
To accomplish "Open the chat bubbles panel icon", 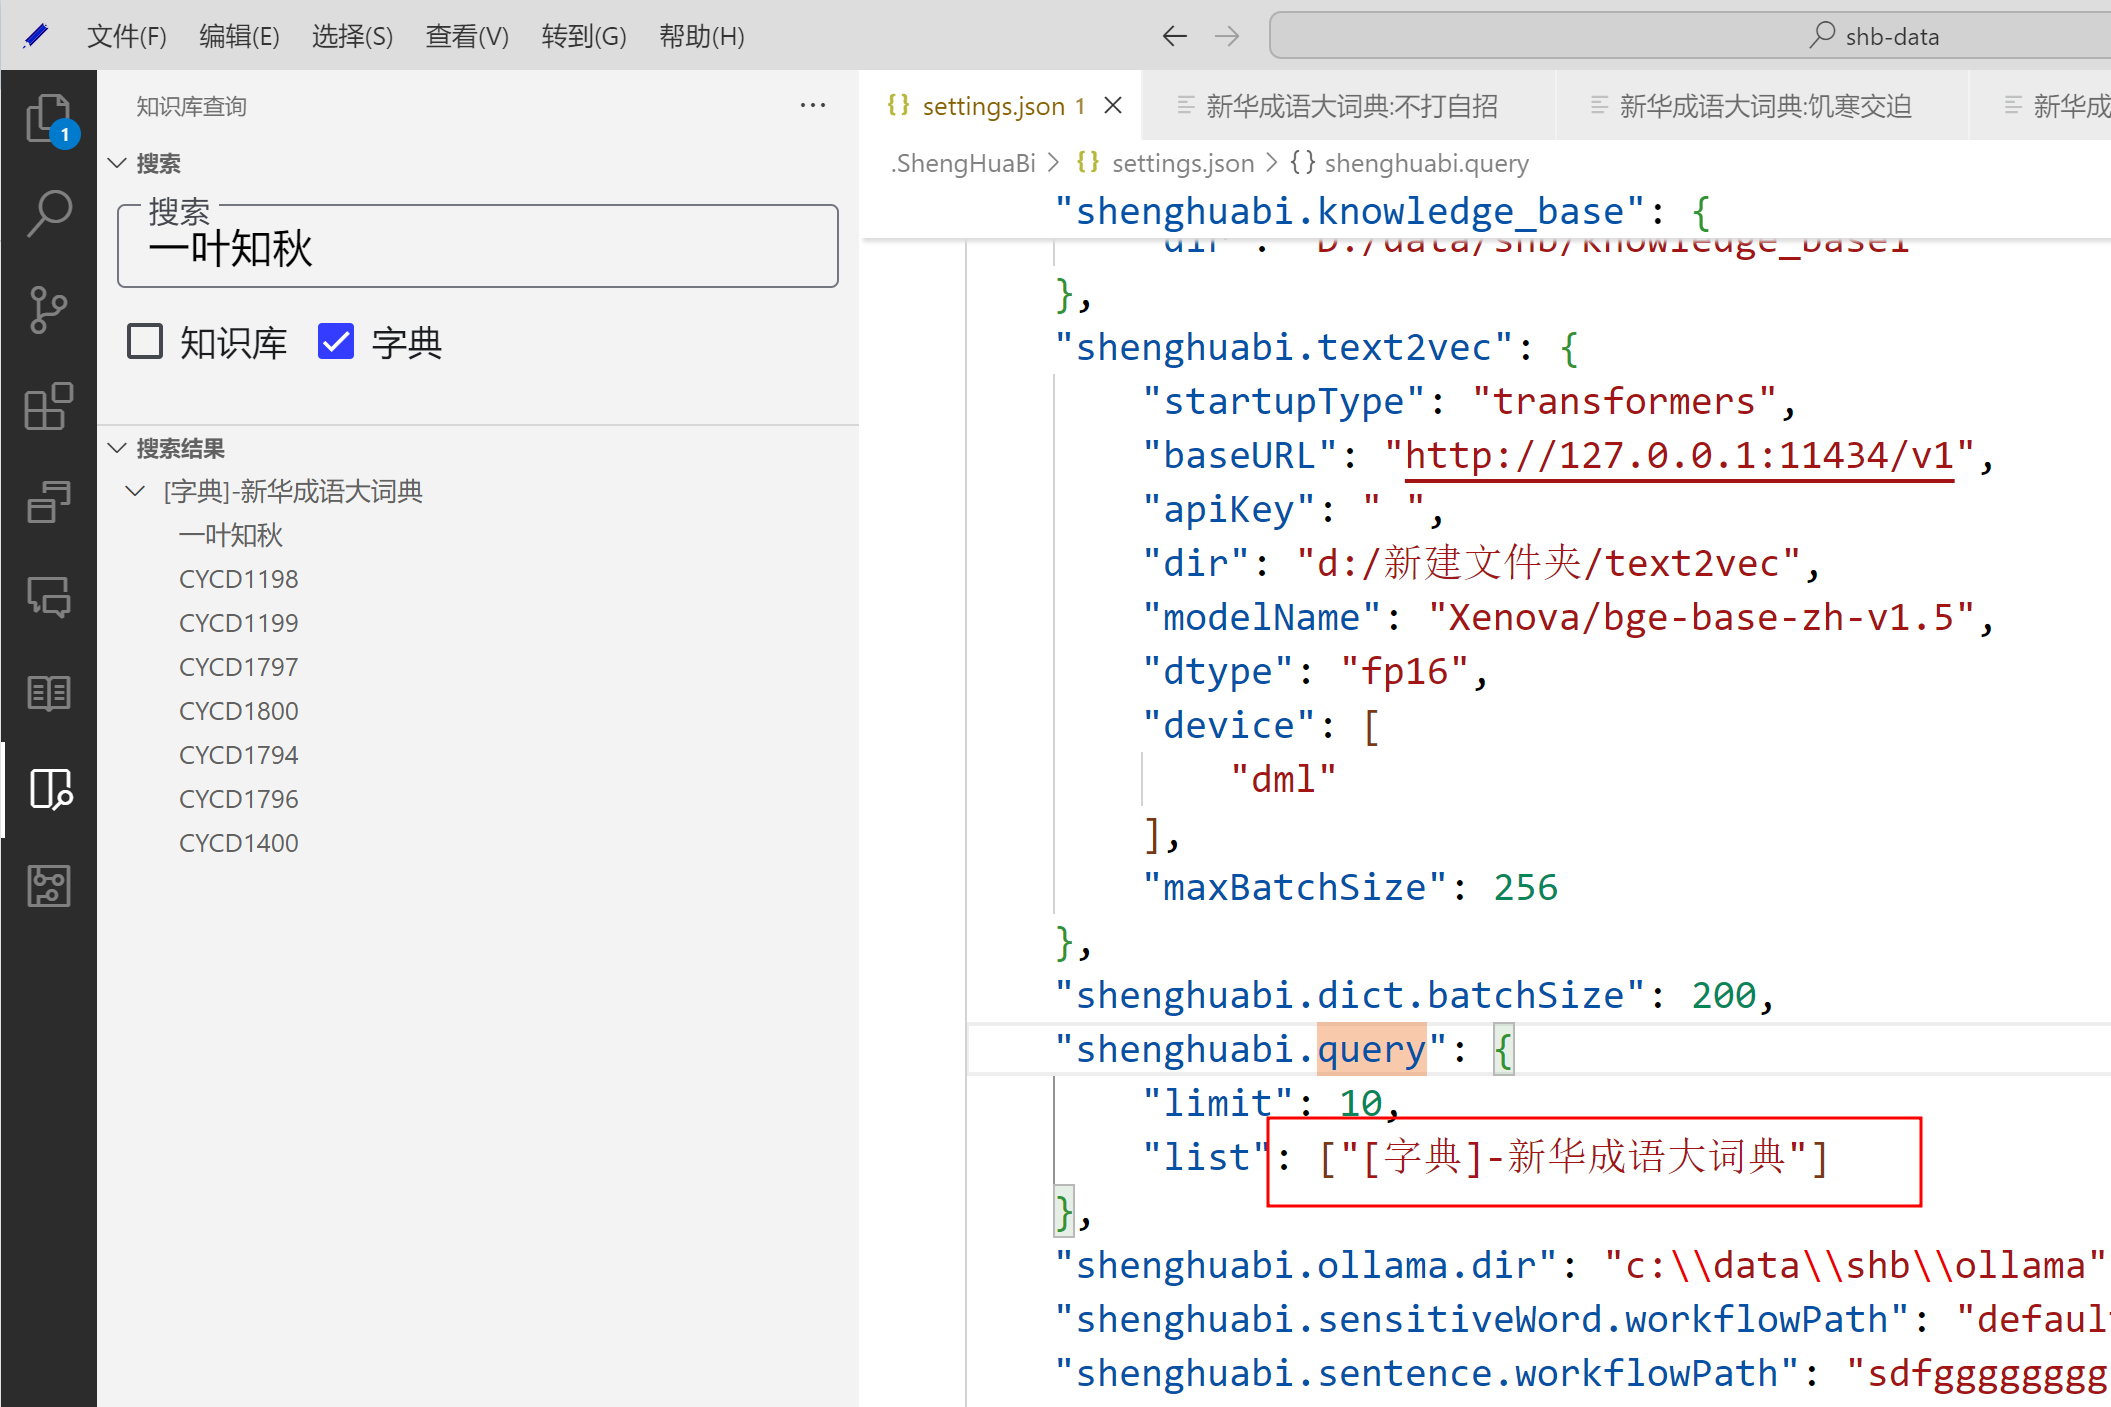I will click(x=48, y=597).
